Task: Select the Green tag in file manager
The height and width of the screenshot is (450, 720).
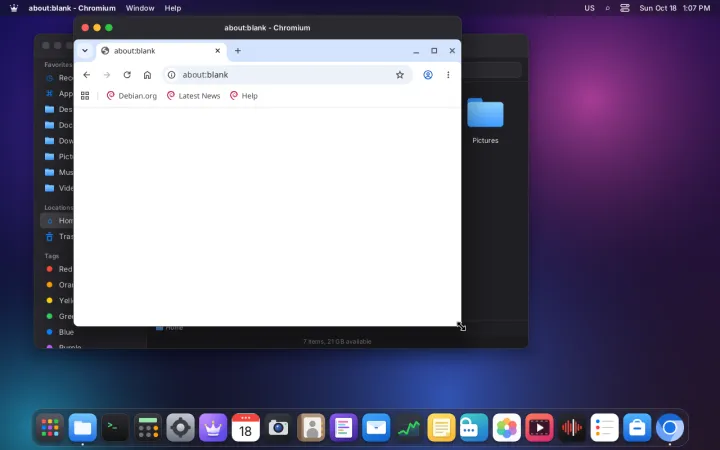Action: click(58, 316)
